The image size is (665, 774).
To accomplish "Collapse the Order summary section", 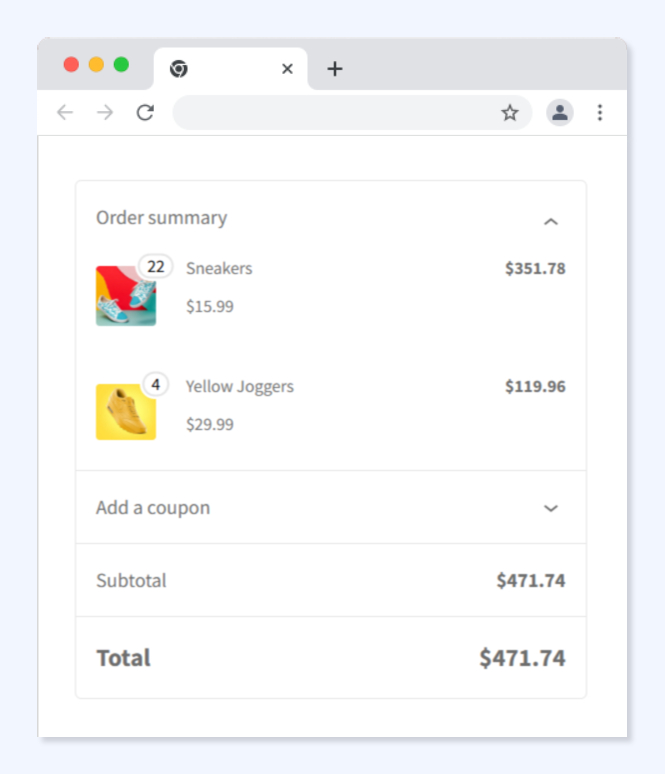I will 550,221.
